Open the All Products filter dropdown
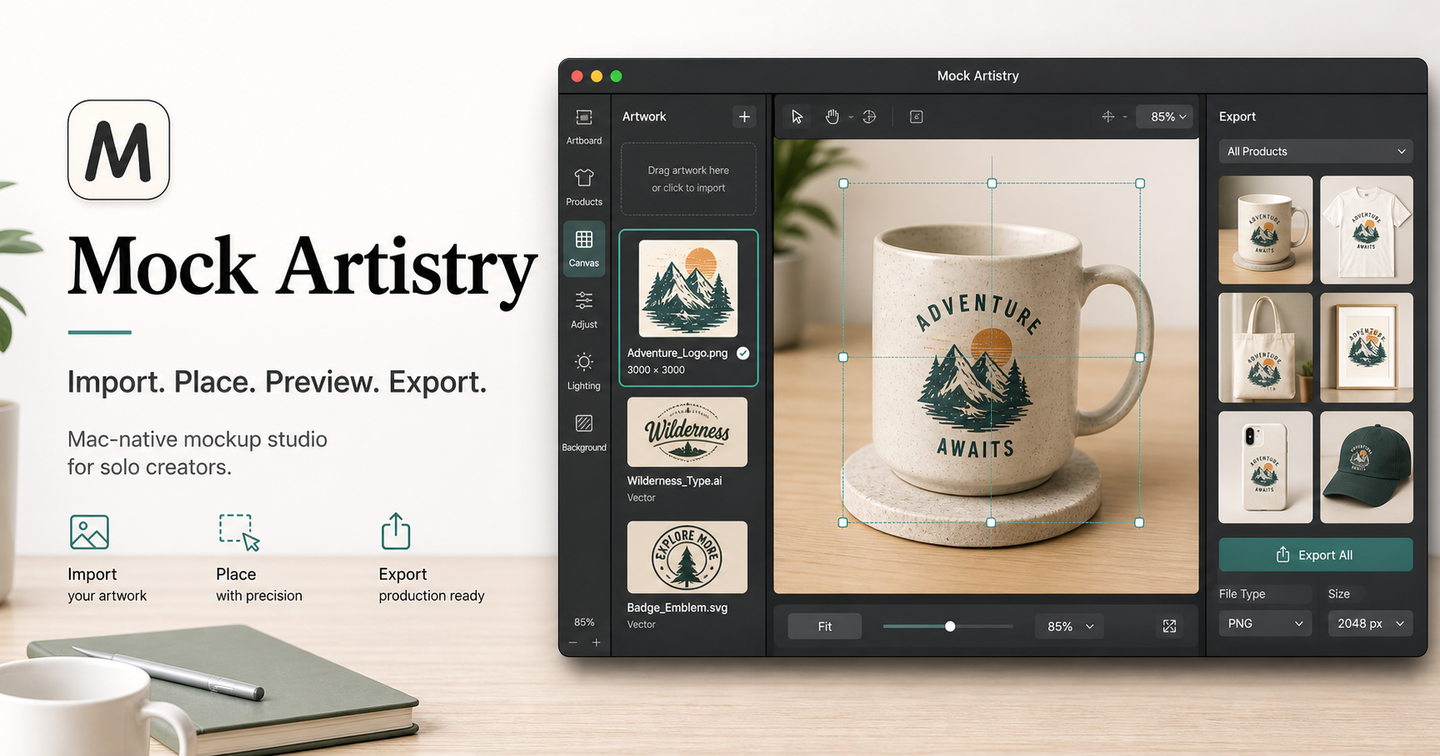1440x756 pixels. coord(1316,151)
